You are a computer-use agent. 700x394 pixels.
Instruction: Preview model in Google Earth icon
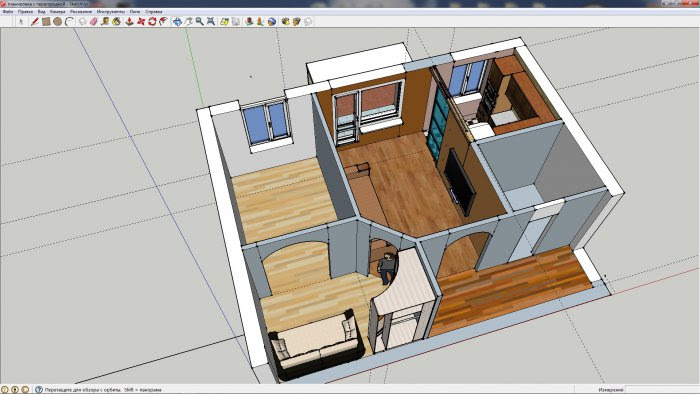pos(272,21)
